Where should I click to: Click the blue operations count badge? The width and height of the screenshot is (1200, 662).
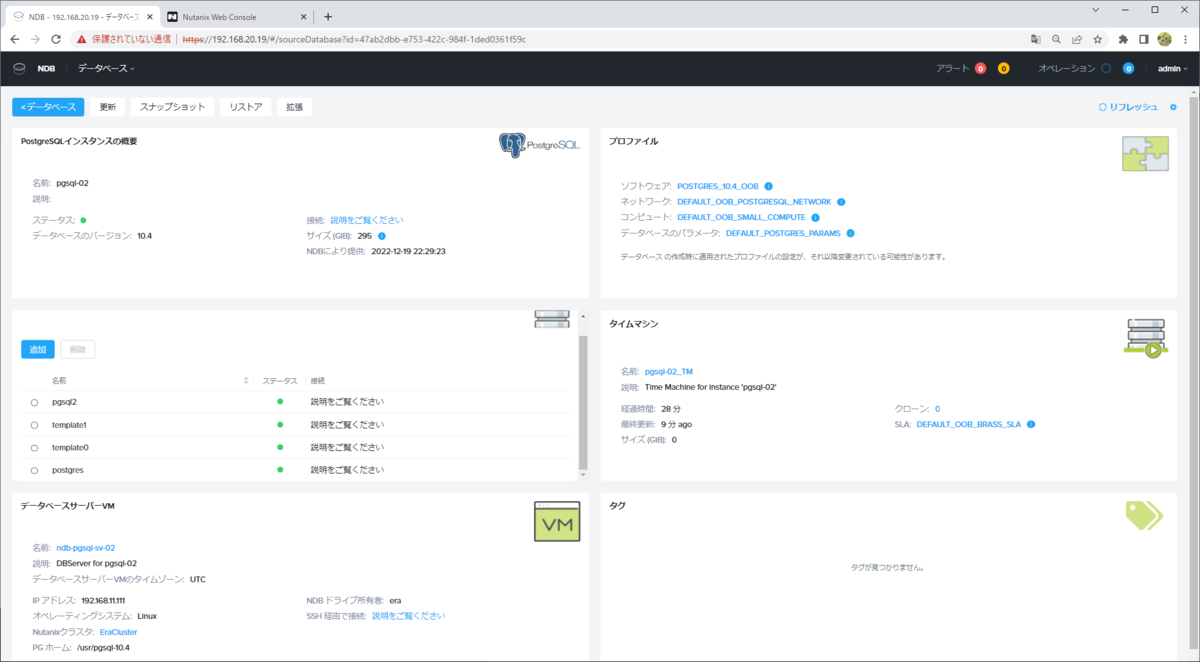point(1128,68)
